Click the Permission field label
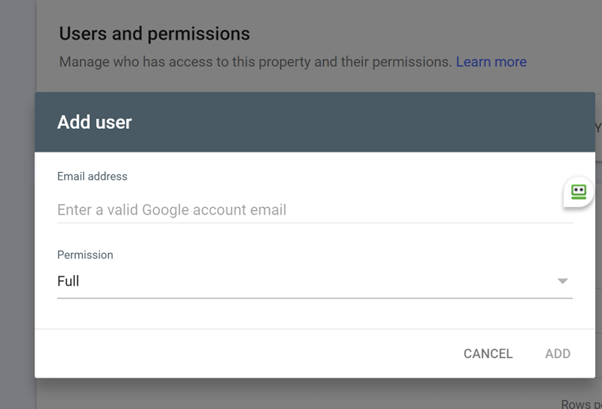 85,255
